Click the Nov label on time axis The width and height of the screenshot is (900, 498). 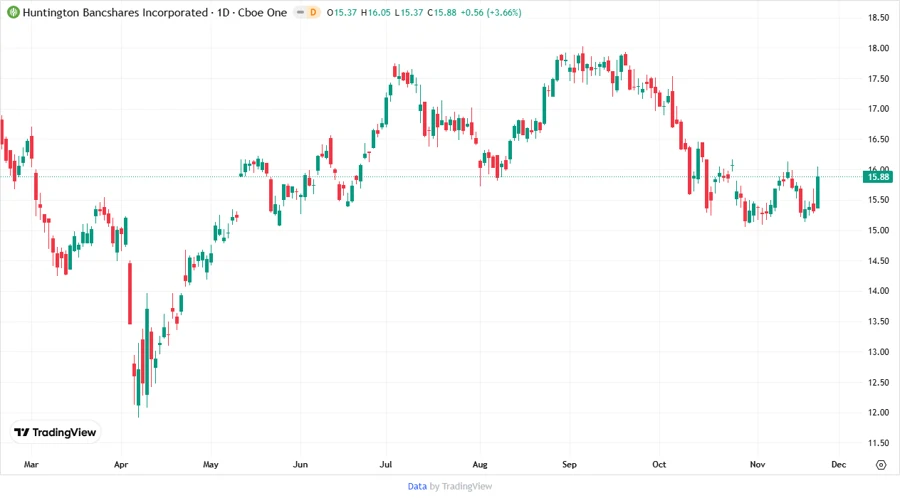tap(758, 464)
